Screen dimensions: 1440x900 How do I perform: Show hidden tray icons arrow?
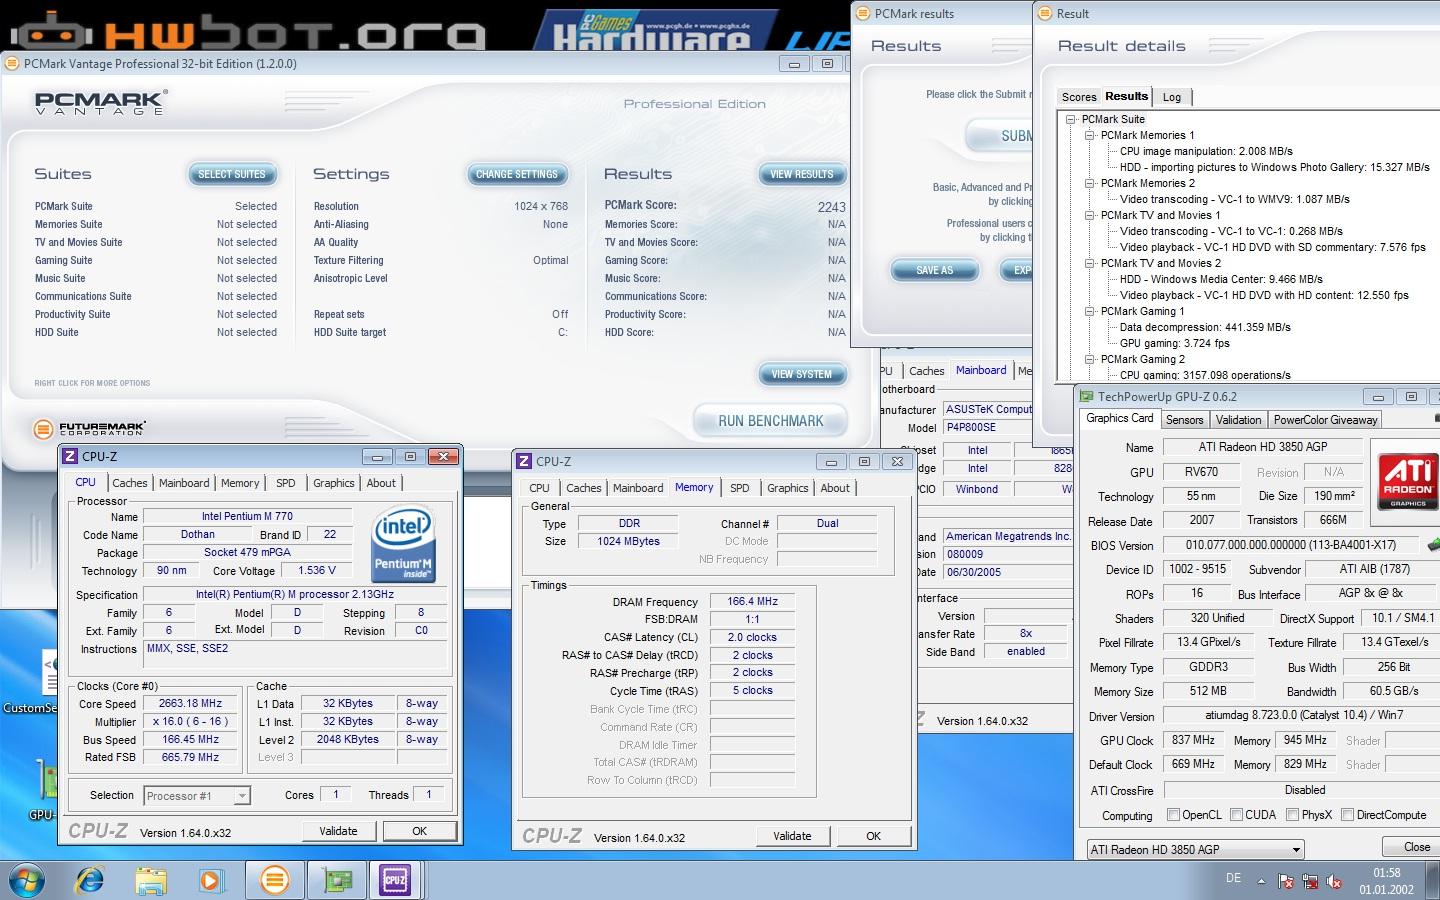1261,882
